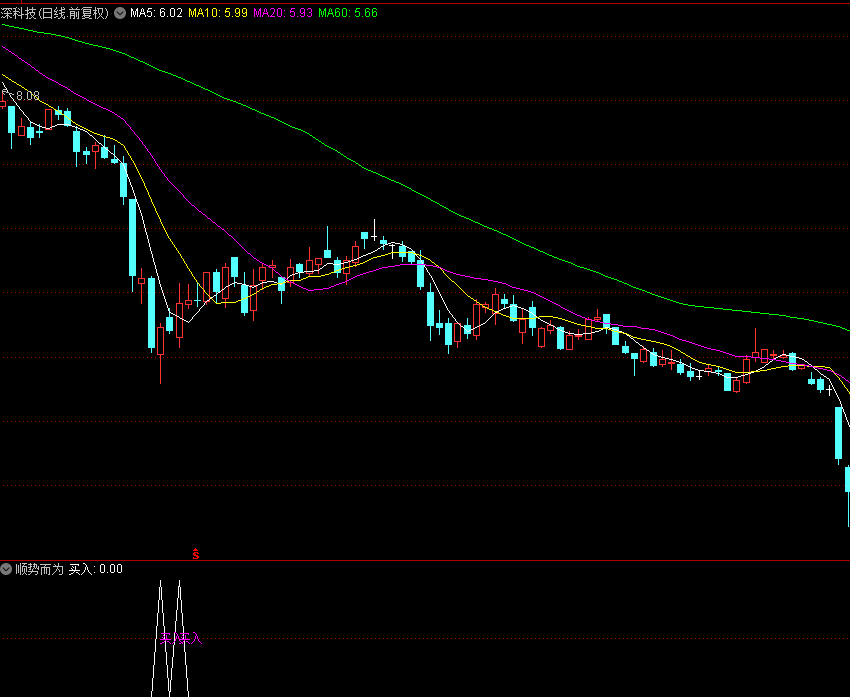
Task: Click the large cyan drop candle on left
Action: pyautogui.click(x=132, y=238)
